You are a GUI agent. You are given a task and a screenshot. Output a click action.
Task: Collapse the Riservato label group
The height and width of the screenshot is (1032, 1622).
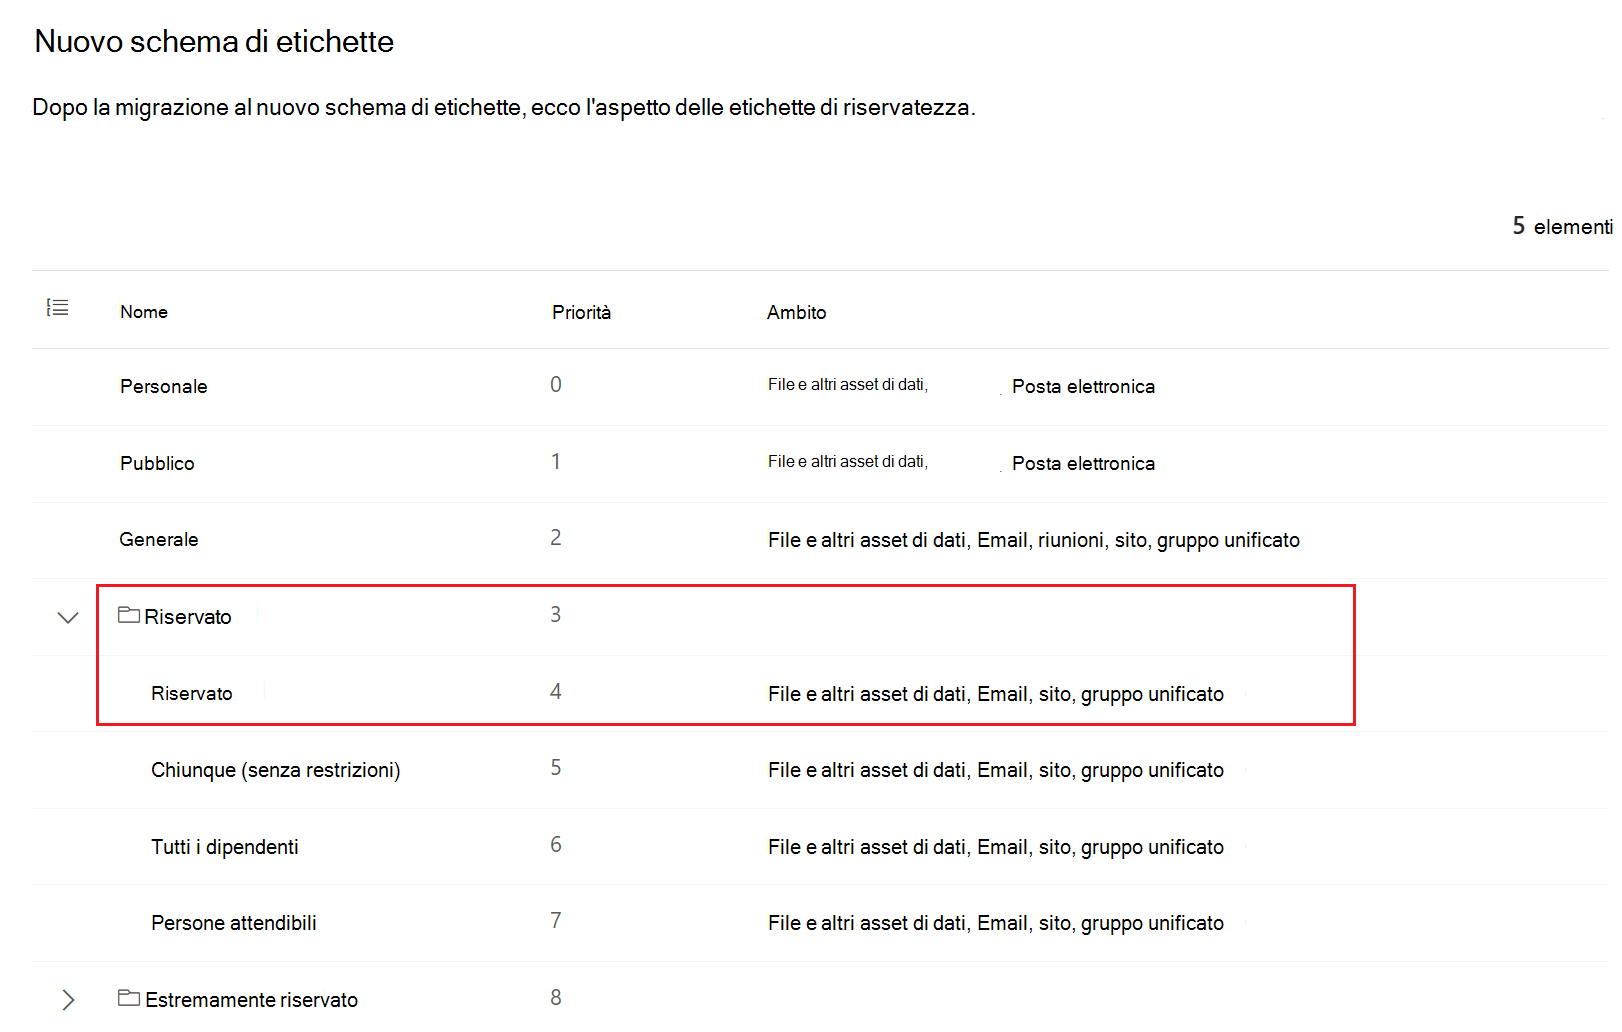[68, 617]
